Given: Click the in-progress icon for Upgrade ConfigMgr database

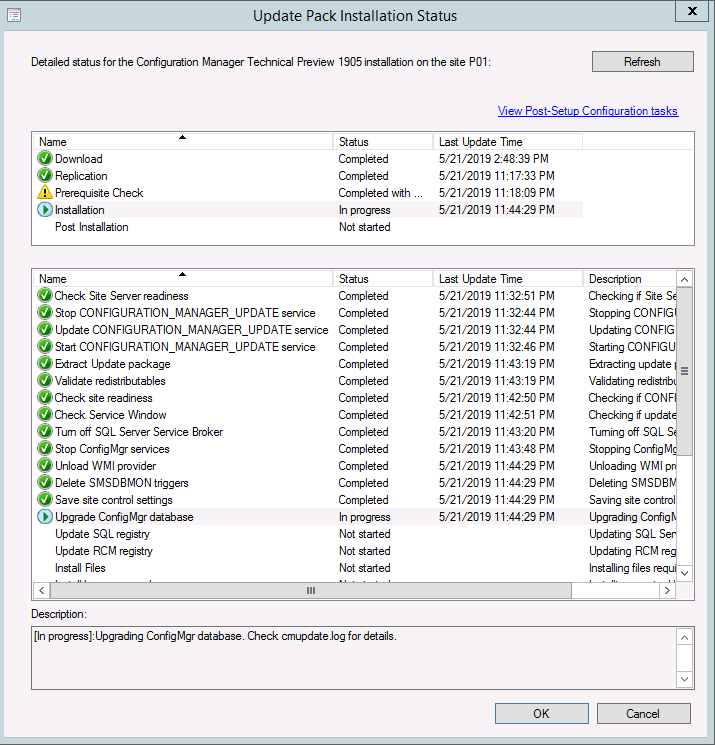Looking at the screenshot, I should [45, 516].
